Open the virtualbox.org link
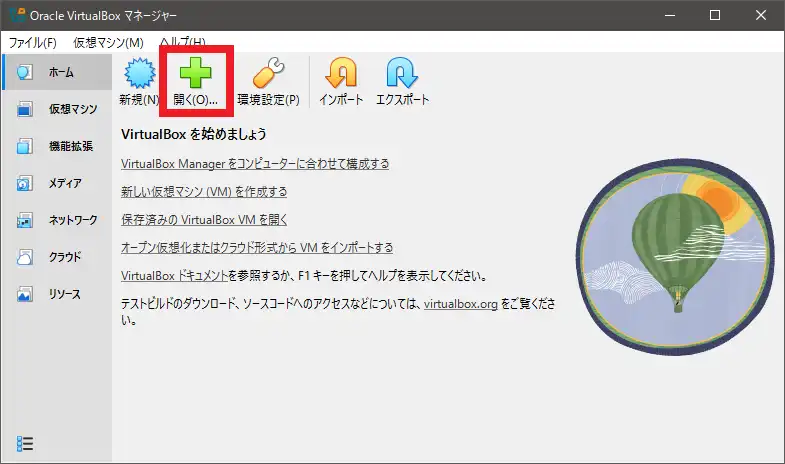 pos(461,304)
